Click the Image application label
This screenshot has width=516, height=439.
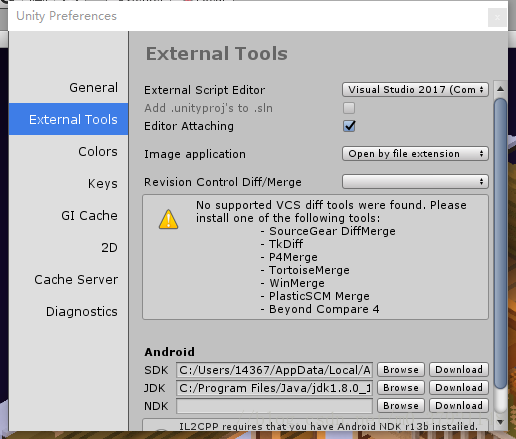pyautogui.click(x=195, y=154)
